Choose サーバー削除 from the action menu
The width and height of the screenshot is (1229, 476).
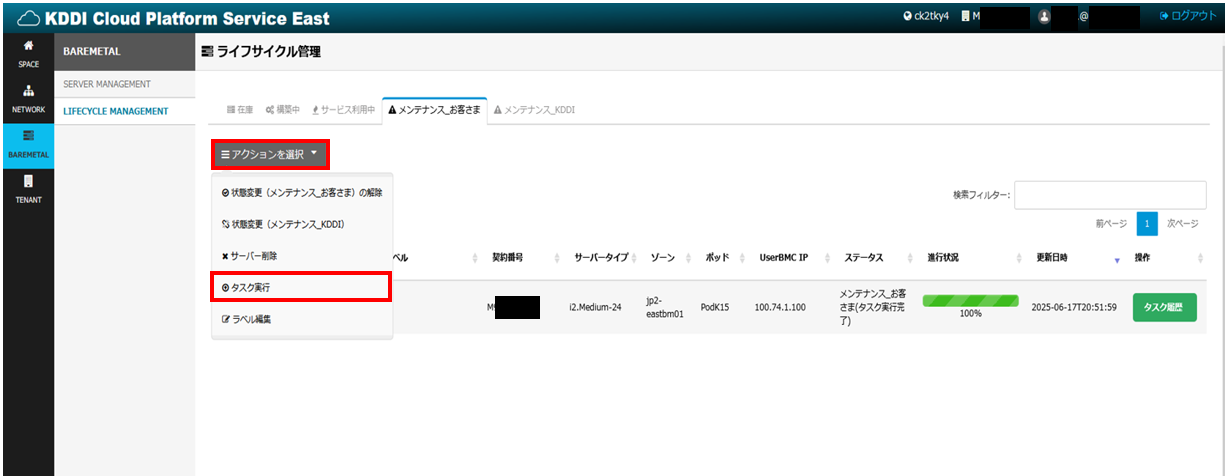pos(302,256)
